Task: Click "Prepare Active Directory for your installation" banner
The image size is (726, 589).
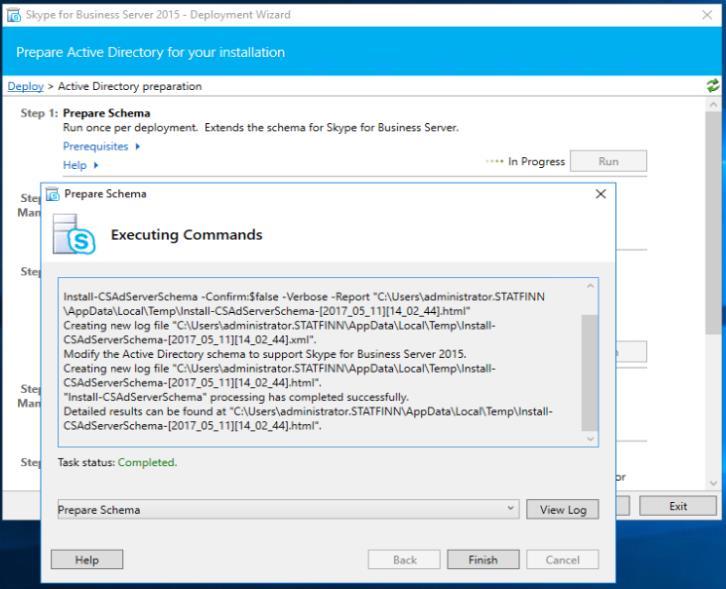Action: (150, 52)
